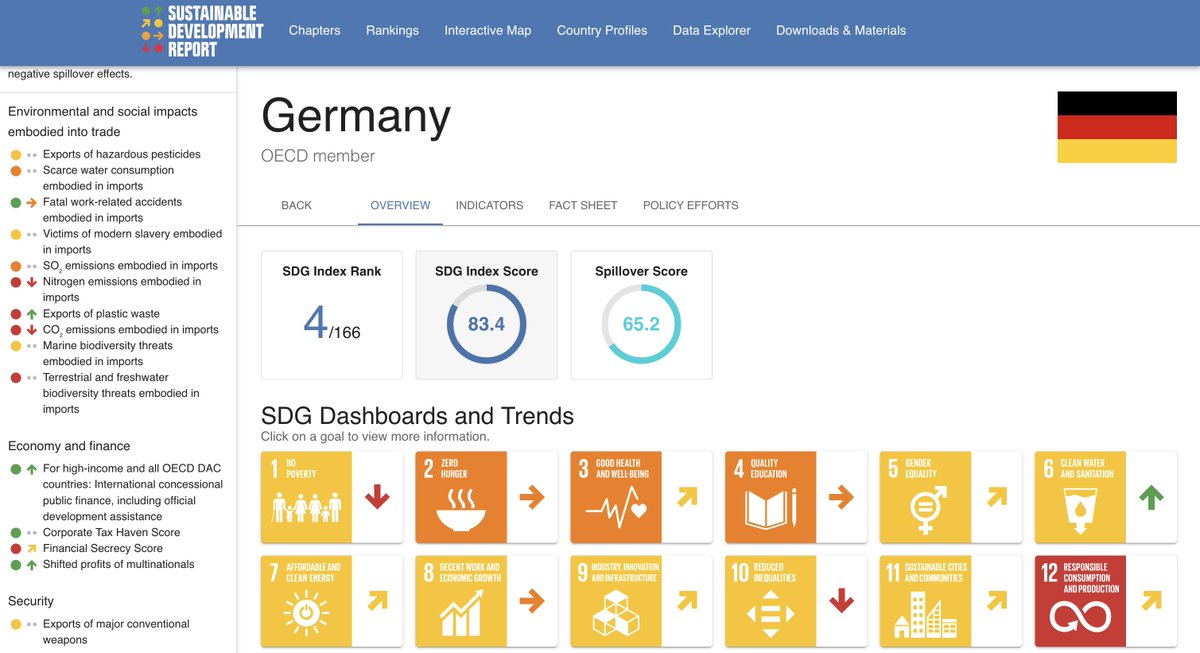This screenshot has height=653, width=1200.
Task: Click the SDG Index Score card
Action: [x=486, y=315]
